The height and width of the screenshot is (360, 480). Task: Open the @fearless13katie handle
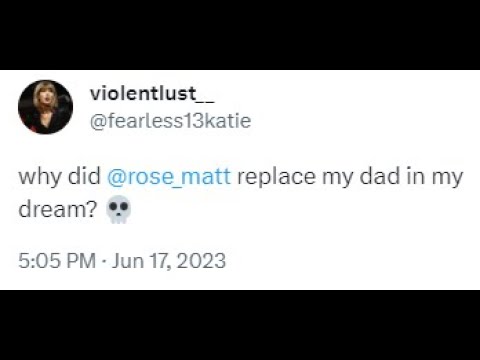click(x=170, y=121)
